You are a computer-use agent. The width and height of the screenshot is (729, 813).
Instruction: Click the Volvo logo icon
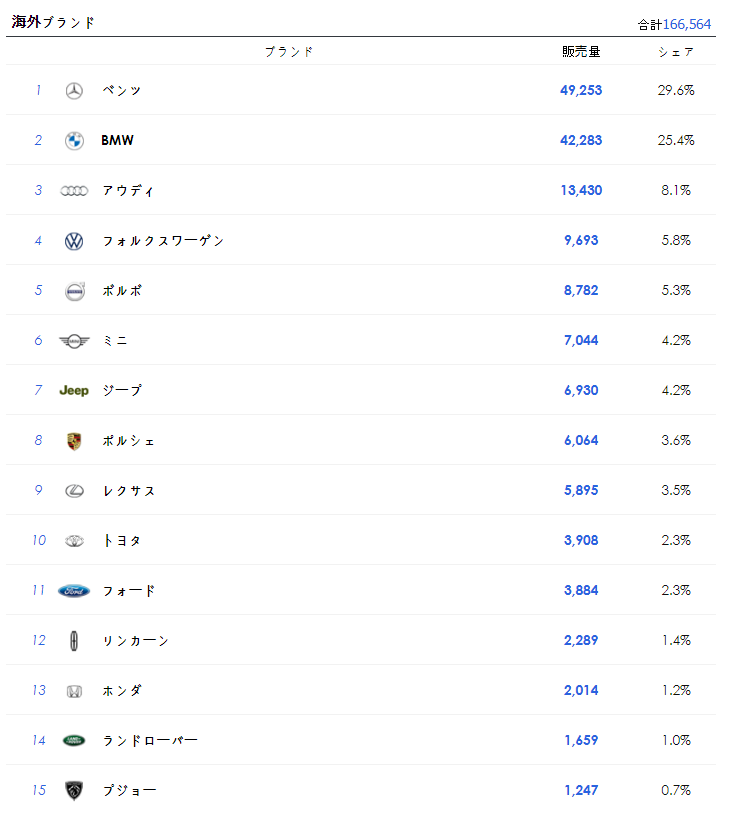(x=74, y=291)
